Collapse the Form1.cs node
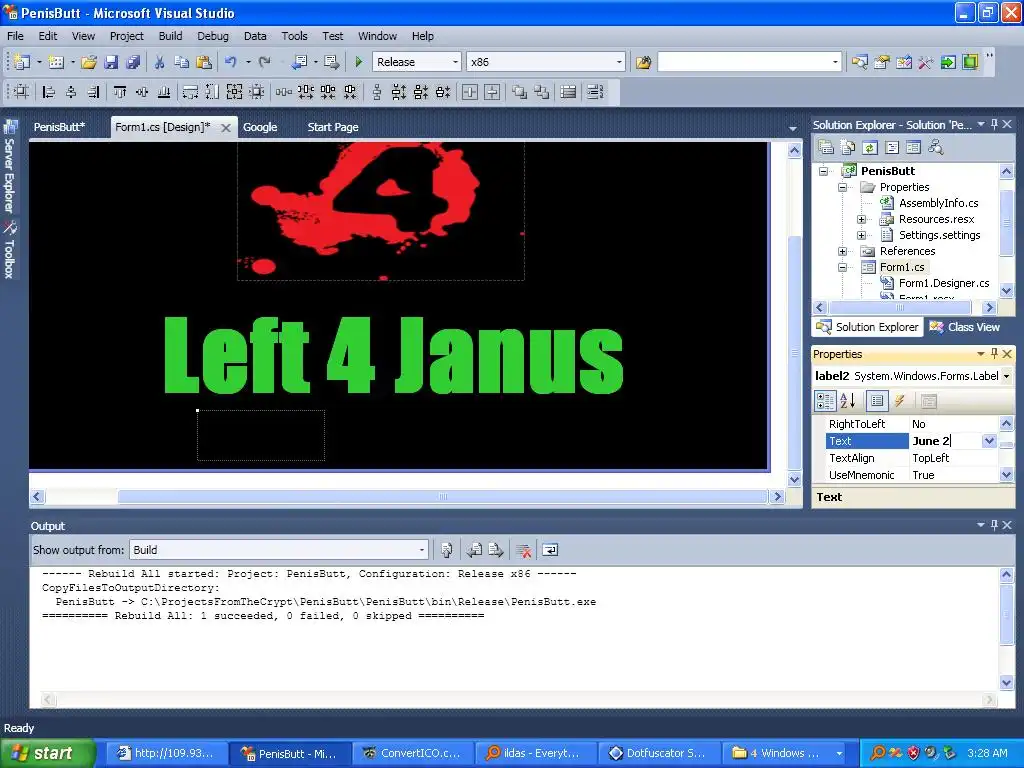 [x=842, y=267]
